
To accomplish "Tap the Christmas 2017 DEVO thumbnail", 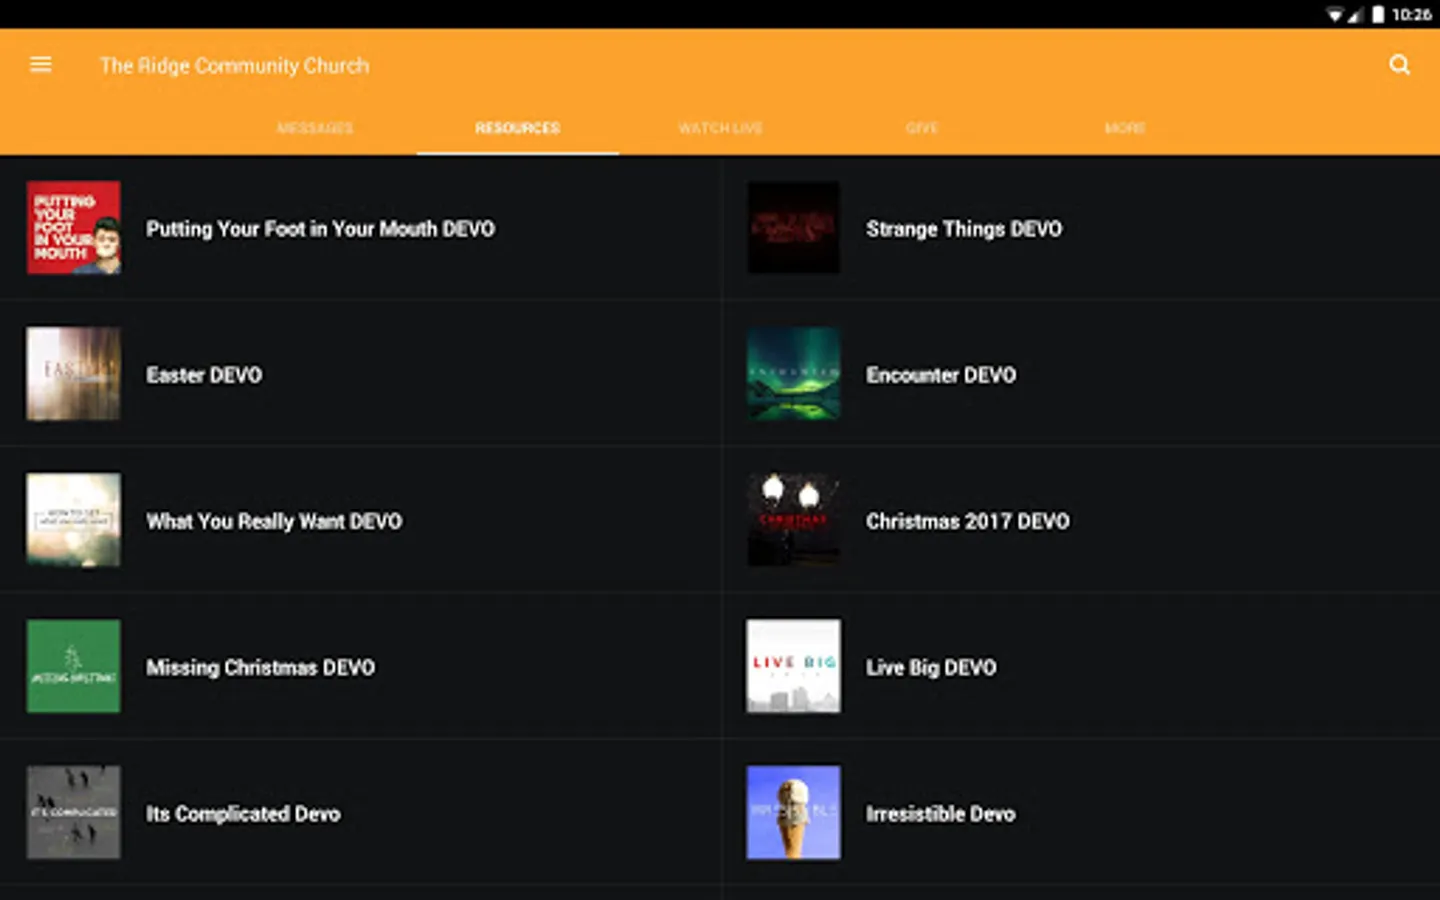I will pyautogui.click(x=794, y=520).
